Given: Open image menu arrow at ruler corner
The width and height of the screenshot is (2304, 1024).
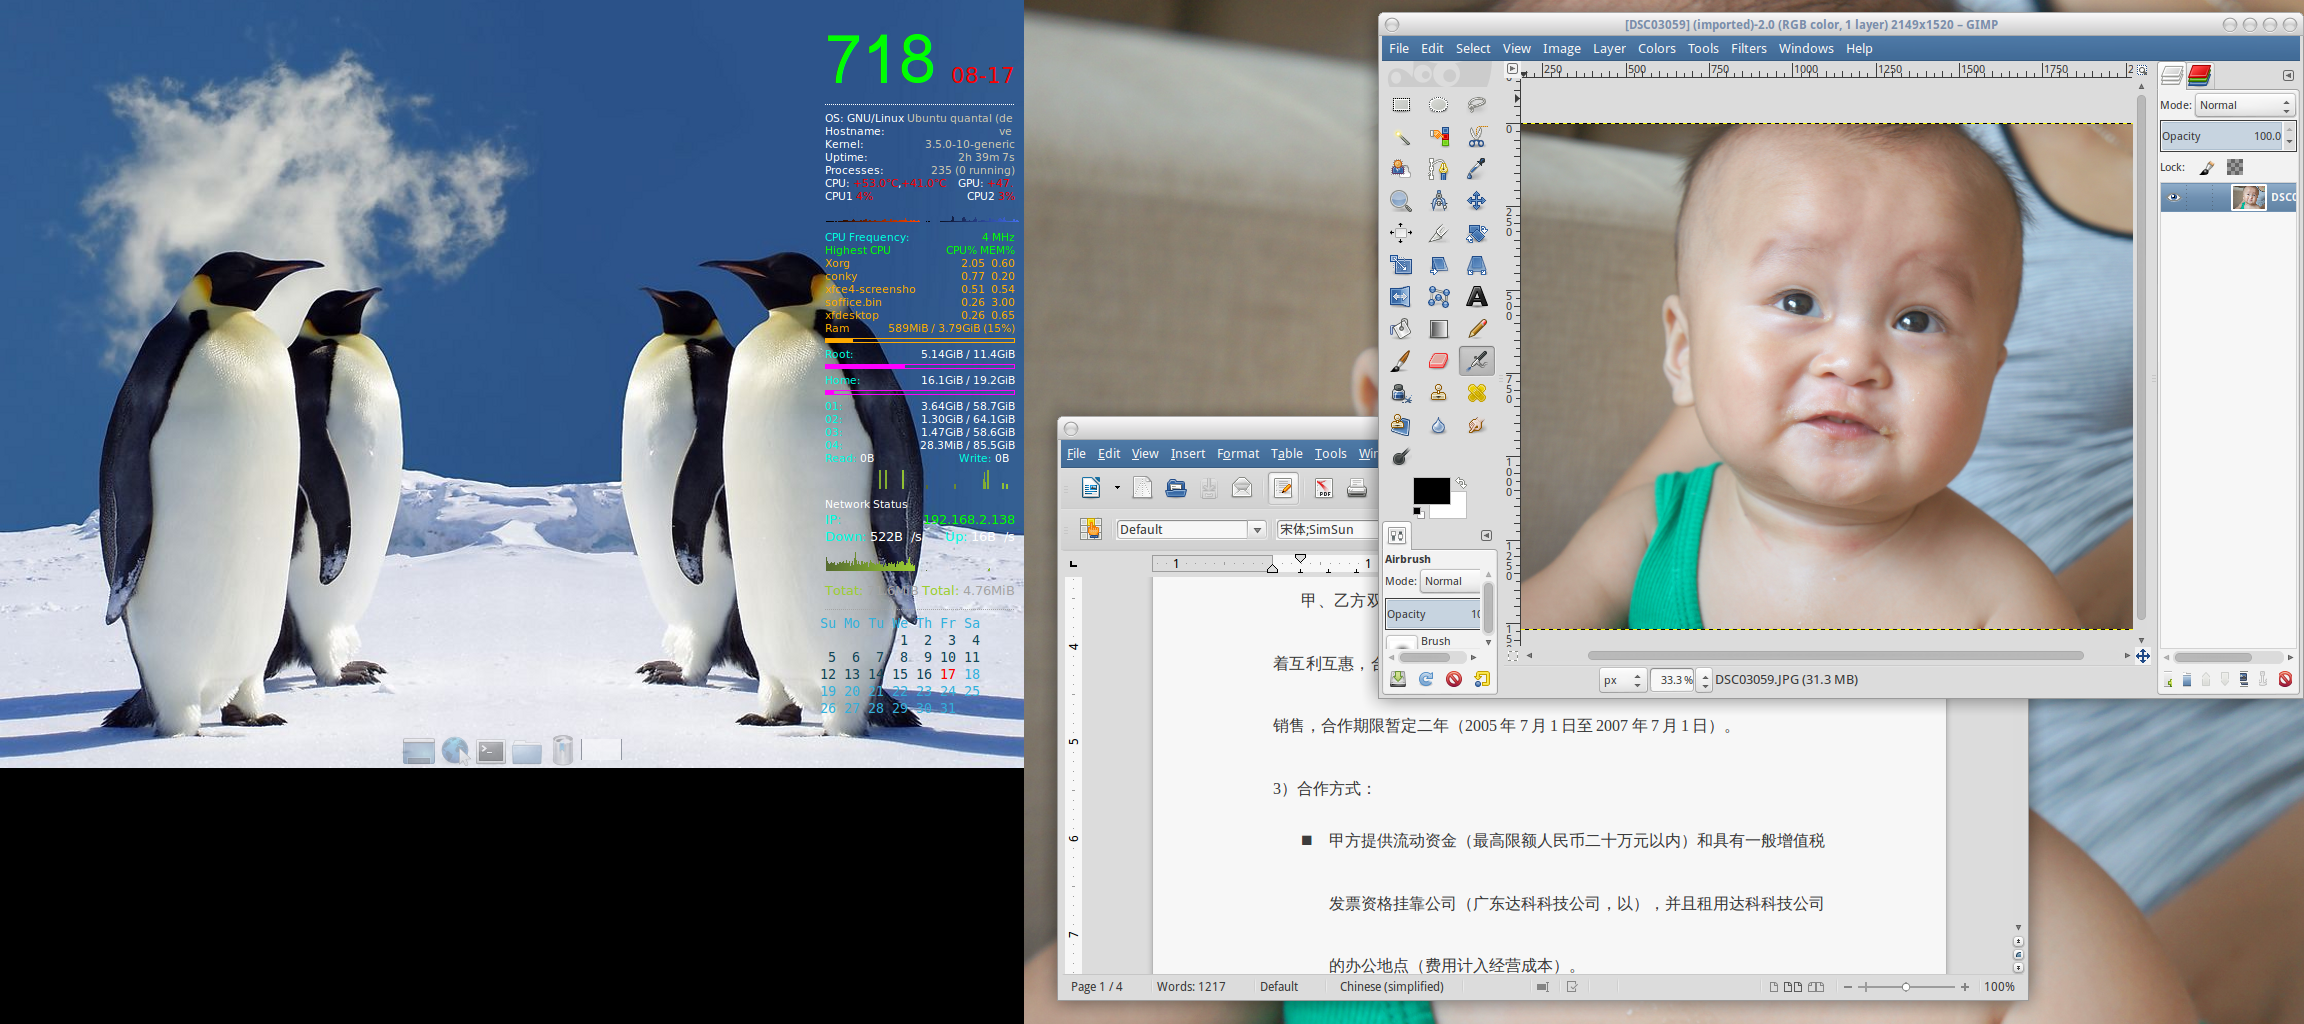Looking at the screenshot, I should pyautogui.click(x=1512, y=69).
